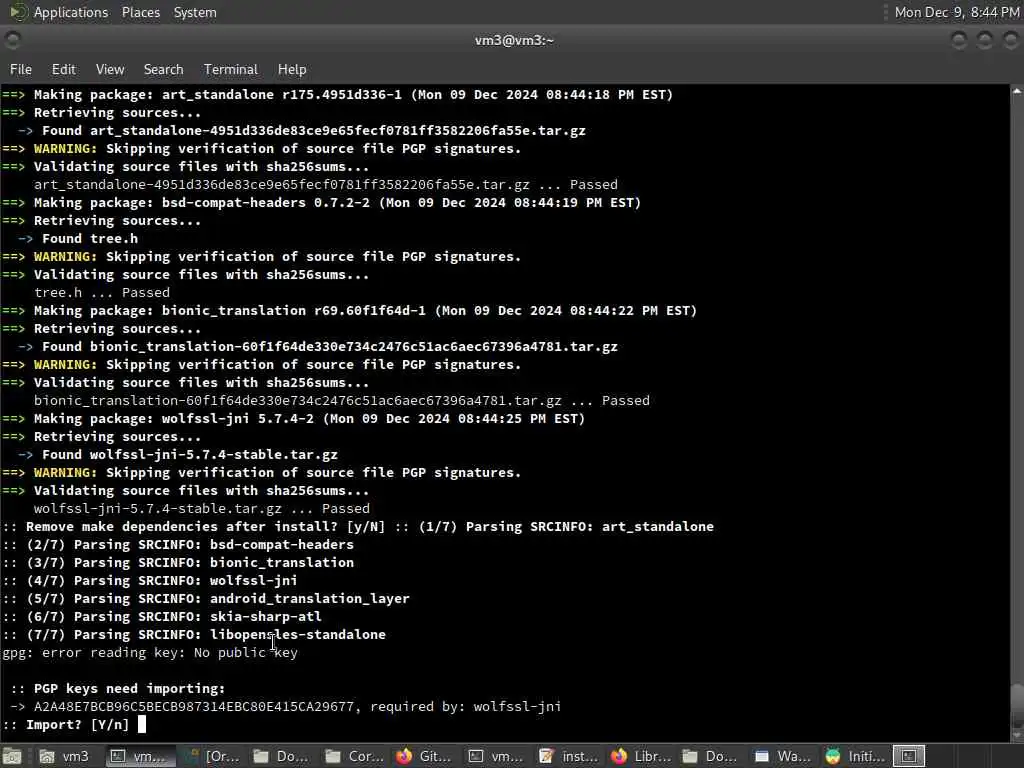
Task: Click '(2/7) Parsing SRCINFO: bsd-compat-headers' line
Action: 178,545
